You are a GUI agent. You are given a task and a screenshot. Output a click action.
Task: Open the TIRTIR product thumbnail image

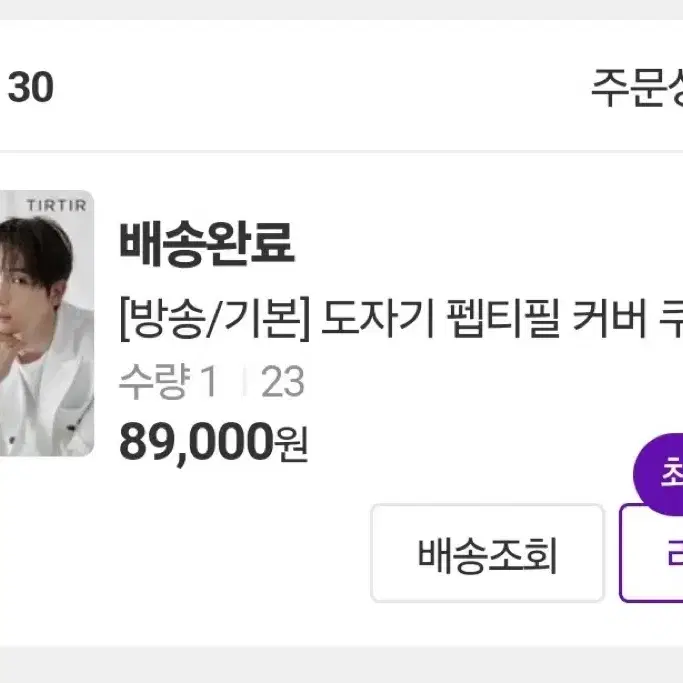coord(47,323)
